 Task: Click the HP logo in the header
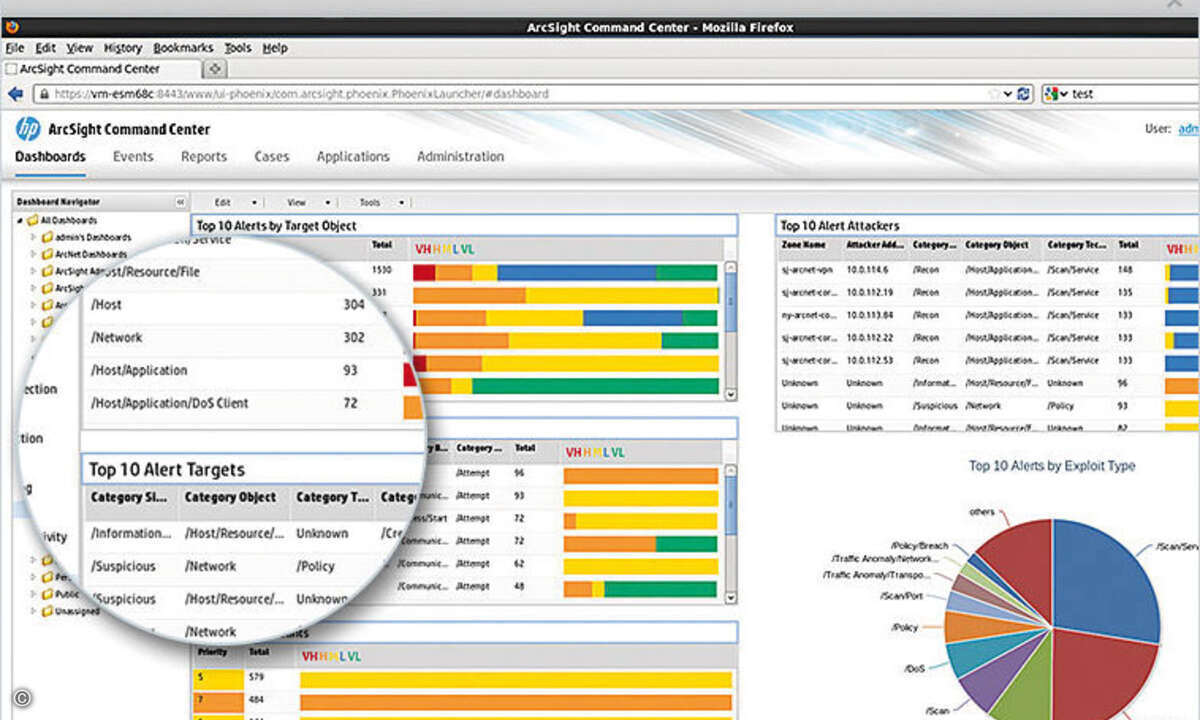[28, 128]
